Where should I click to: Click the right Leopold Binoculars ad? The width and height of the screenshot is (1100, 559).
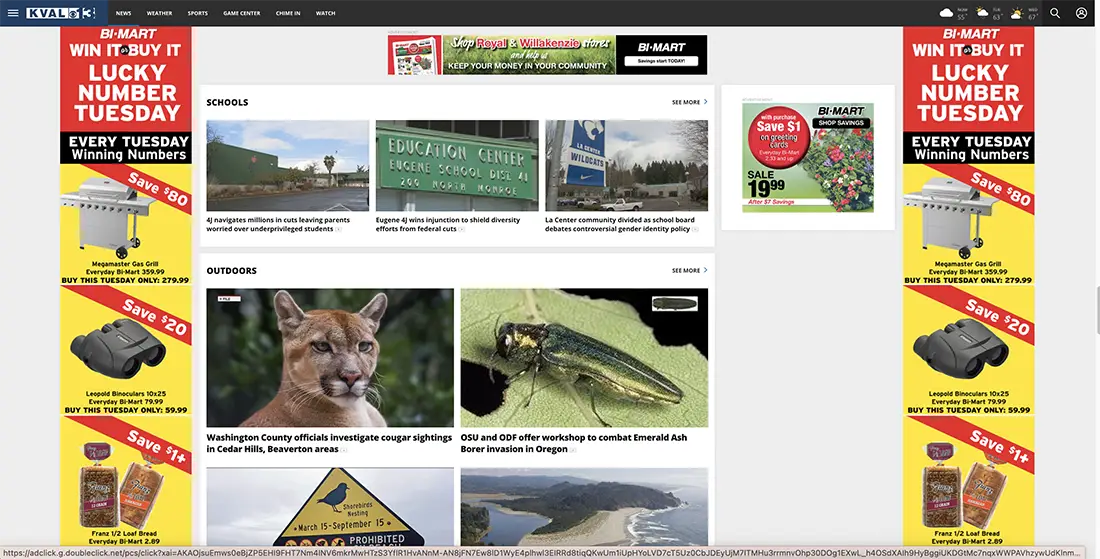969,351
